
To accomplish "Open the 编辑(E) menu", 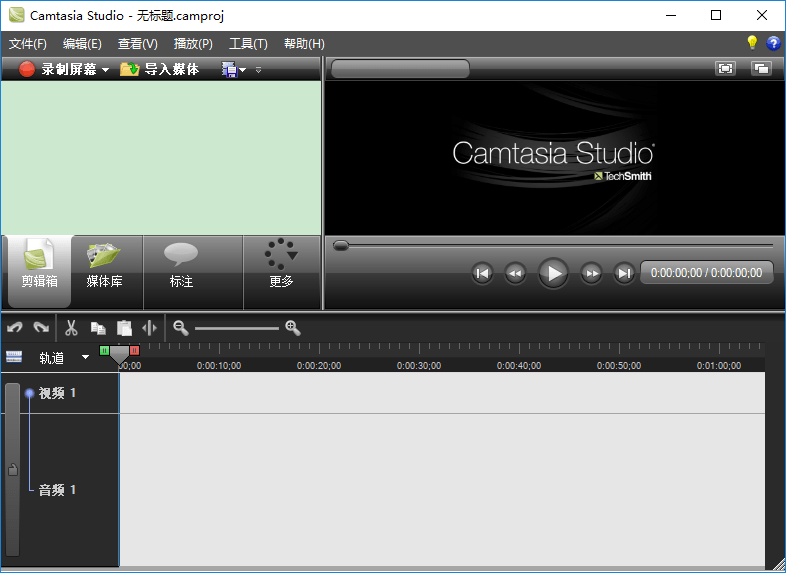I will point(82,44).
